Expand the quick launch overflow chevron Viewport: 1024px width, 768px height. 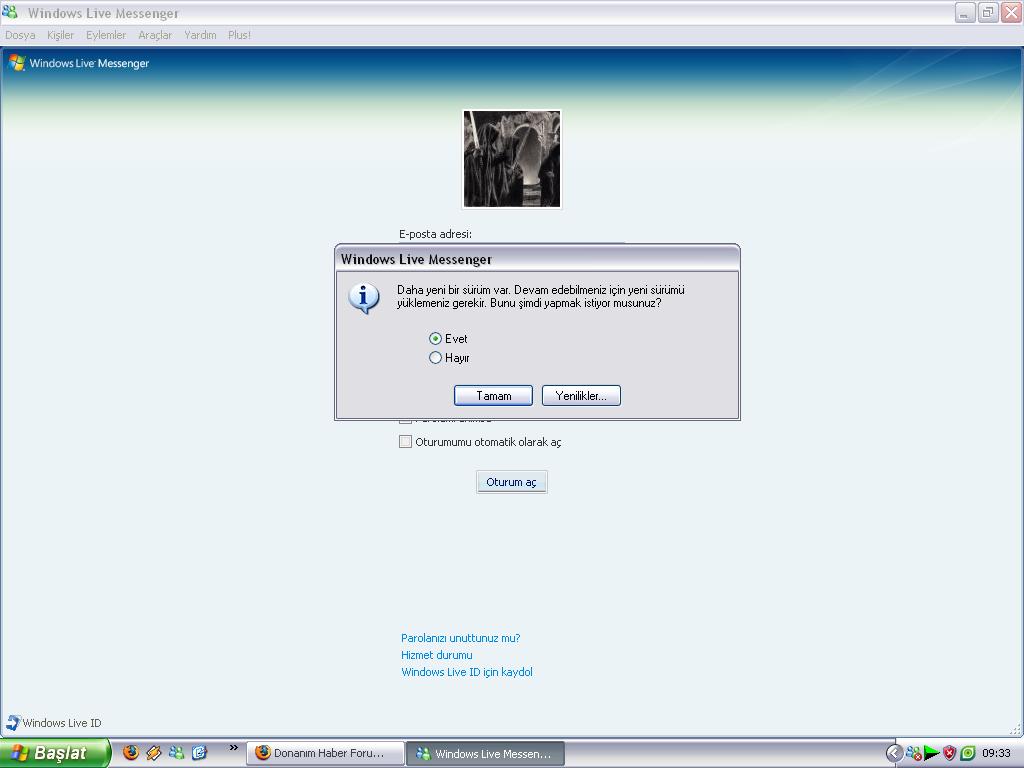[x=233, y=748]
